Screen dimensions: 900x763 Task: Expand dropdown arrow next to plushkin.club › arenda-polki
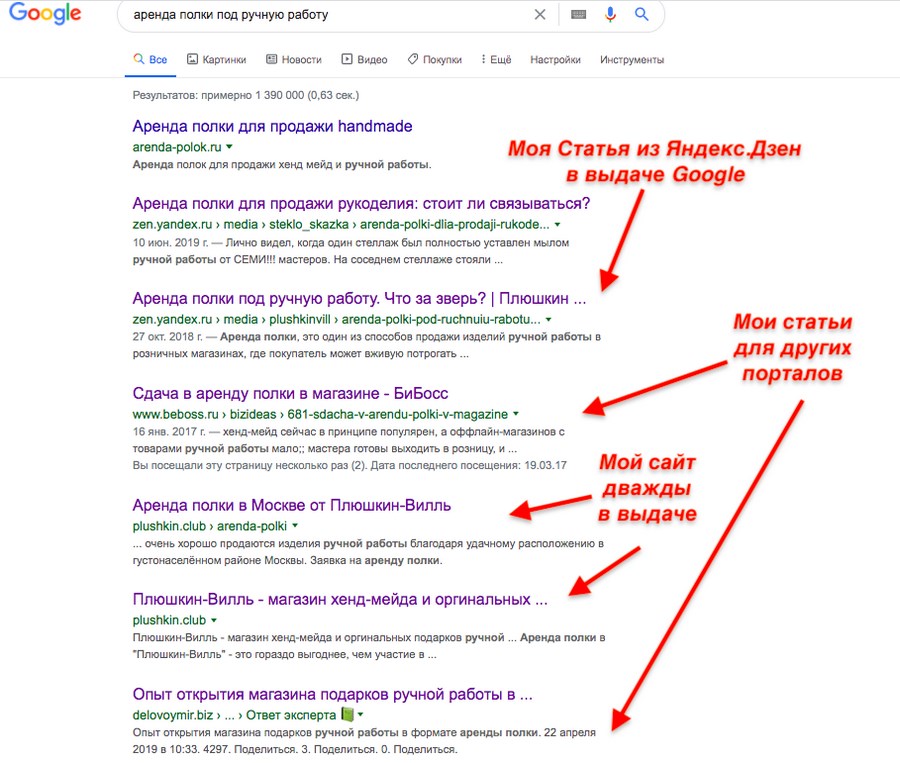[296, 526]
